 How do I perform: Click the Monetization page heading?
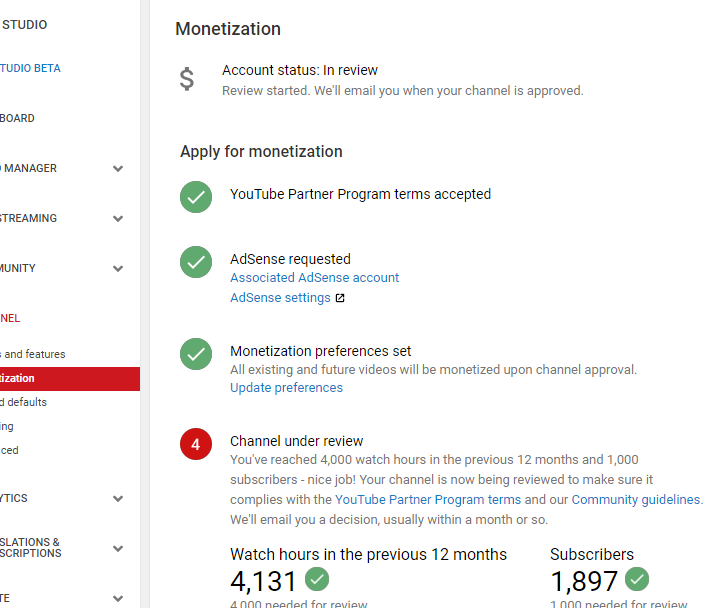(x=228, y=29)
